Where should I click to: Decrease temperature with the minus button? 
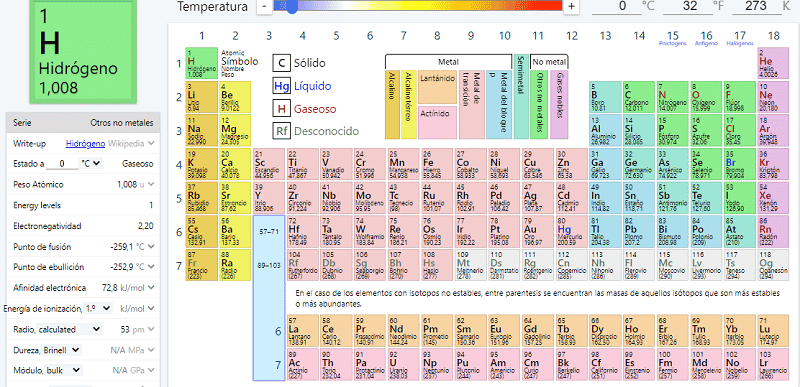(264, 6)
